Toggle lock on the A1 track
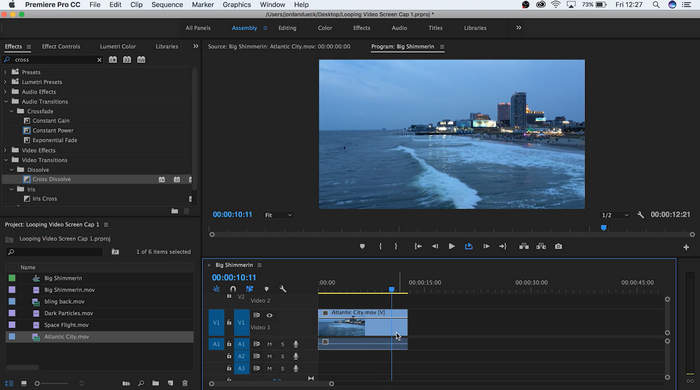 229,344
